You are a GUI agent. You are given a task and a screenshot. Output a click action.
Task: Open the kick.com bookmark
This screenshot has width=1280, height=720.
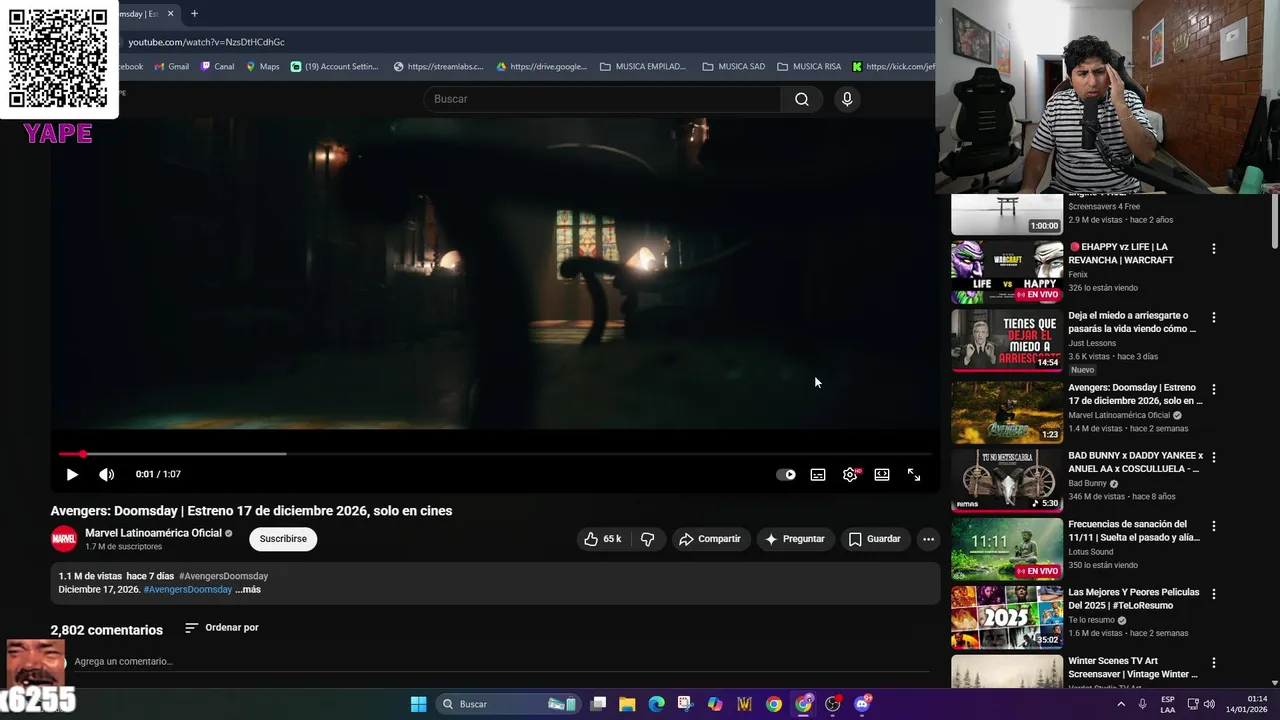(893, 67)
